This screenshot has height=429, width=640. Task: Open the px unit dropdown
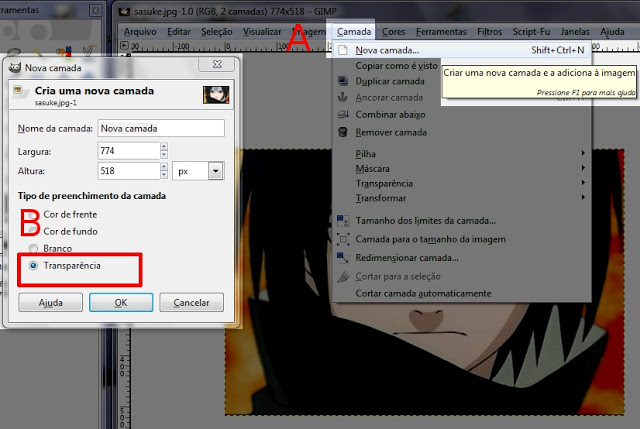click(x=214, y=171)
